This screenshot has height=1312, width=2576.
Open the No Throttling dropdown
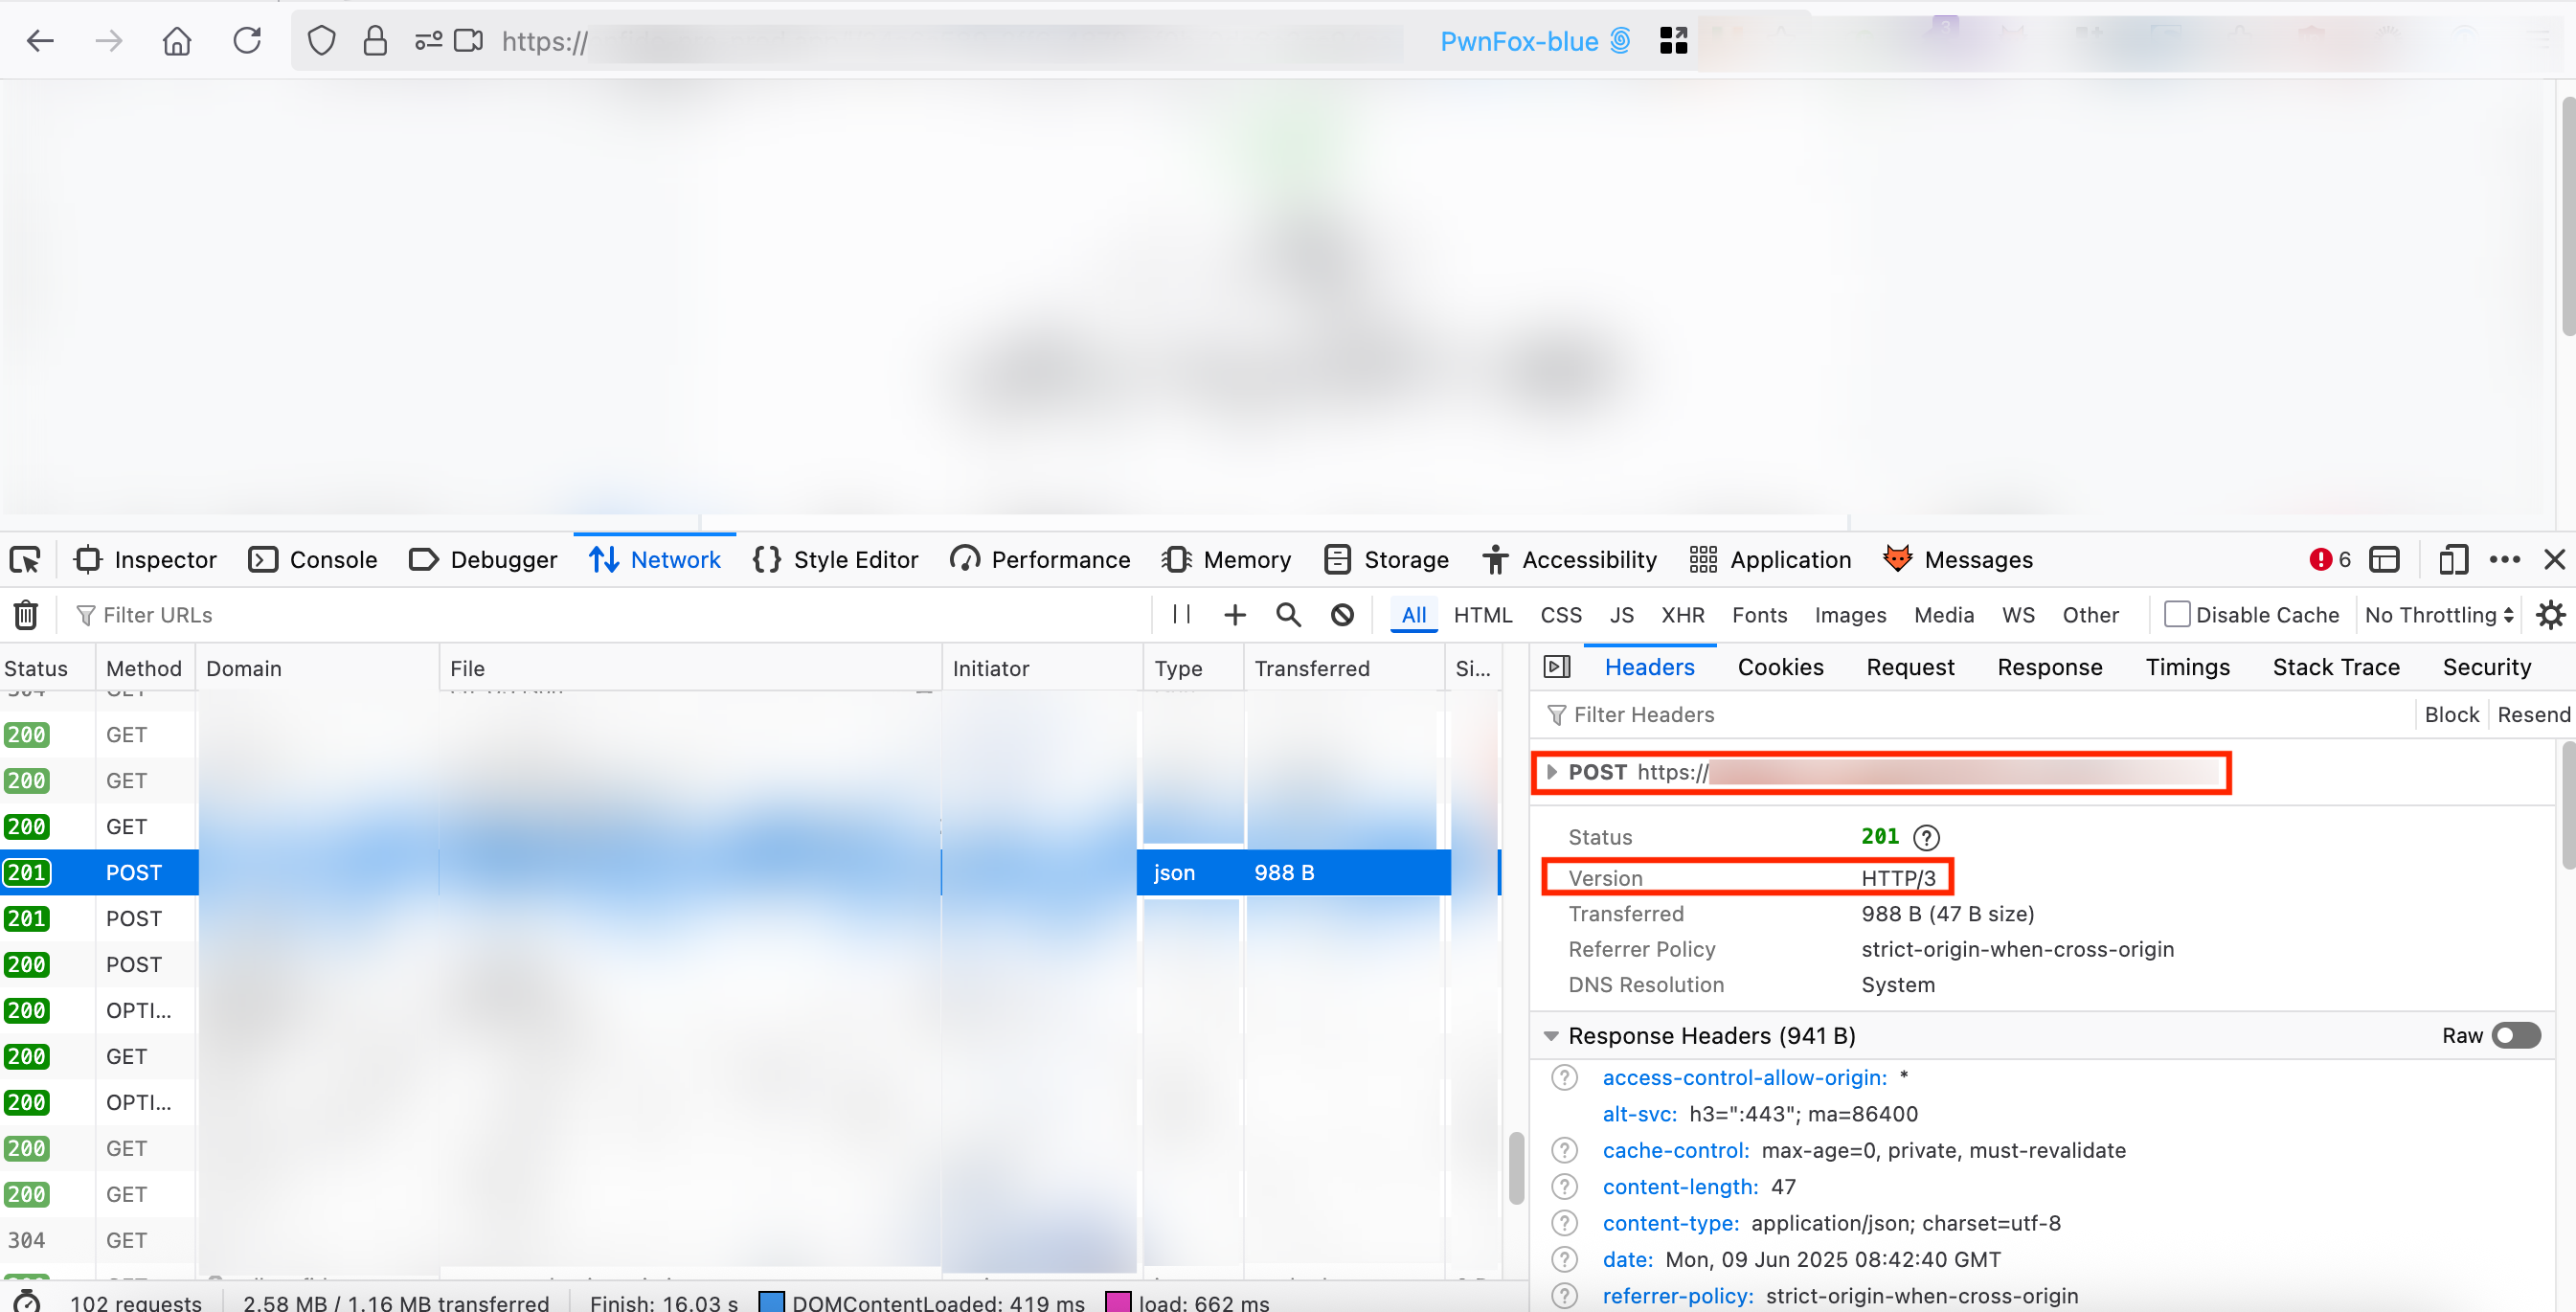[x=2436, y=614]
